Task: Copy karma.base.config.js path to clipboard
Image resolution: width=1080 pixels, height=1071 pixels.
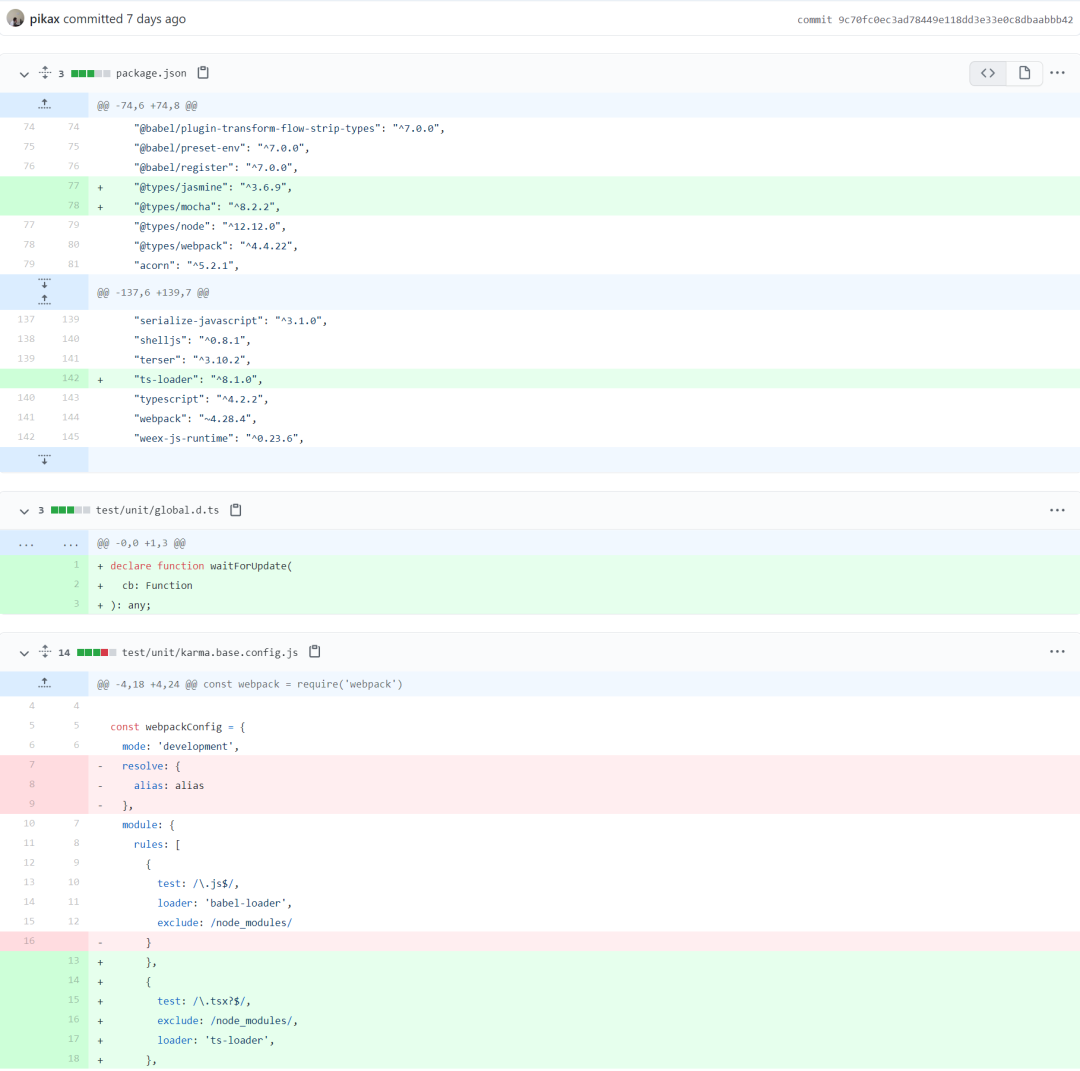Action: click(x=315, y=652)
